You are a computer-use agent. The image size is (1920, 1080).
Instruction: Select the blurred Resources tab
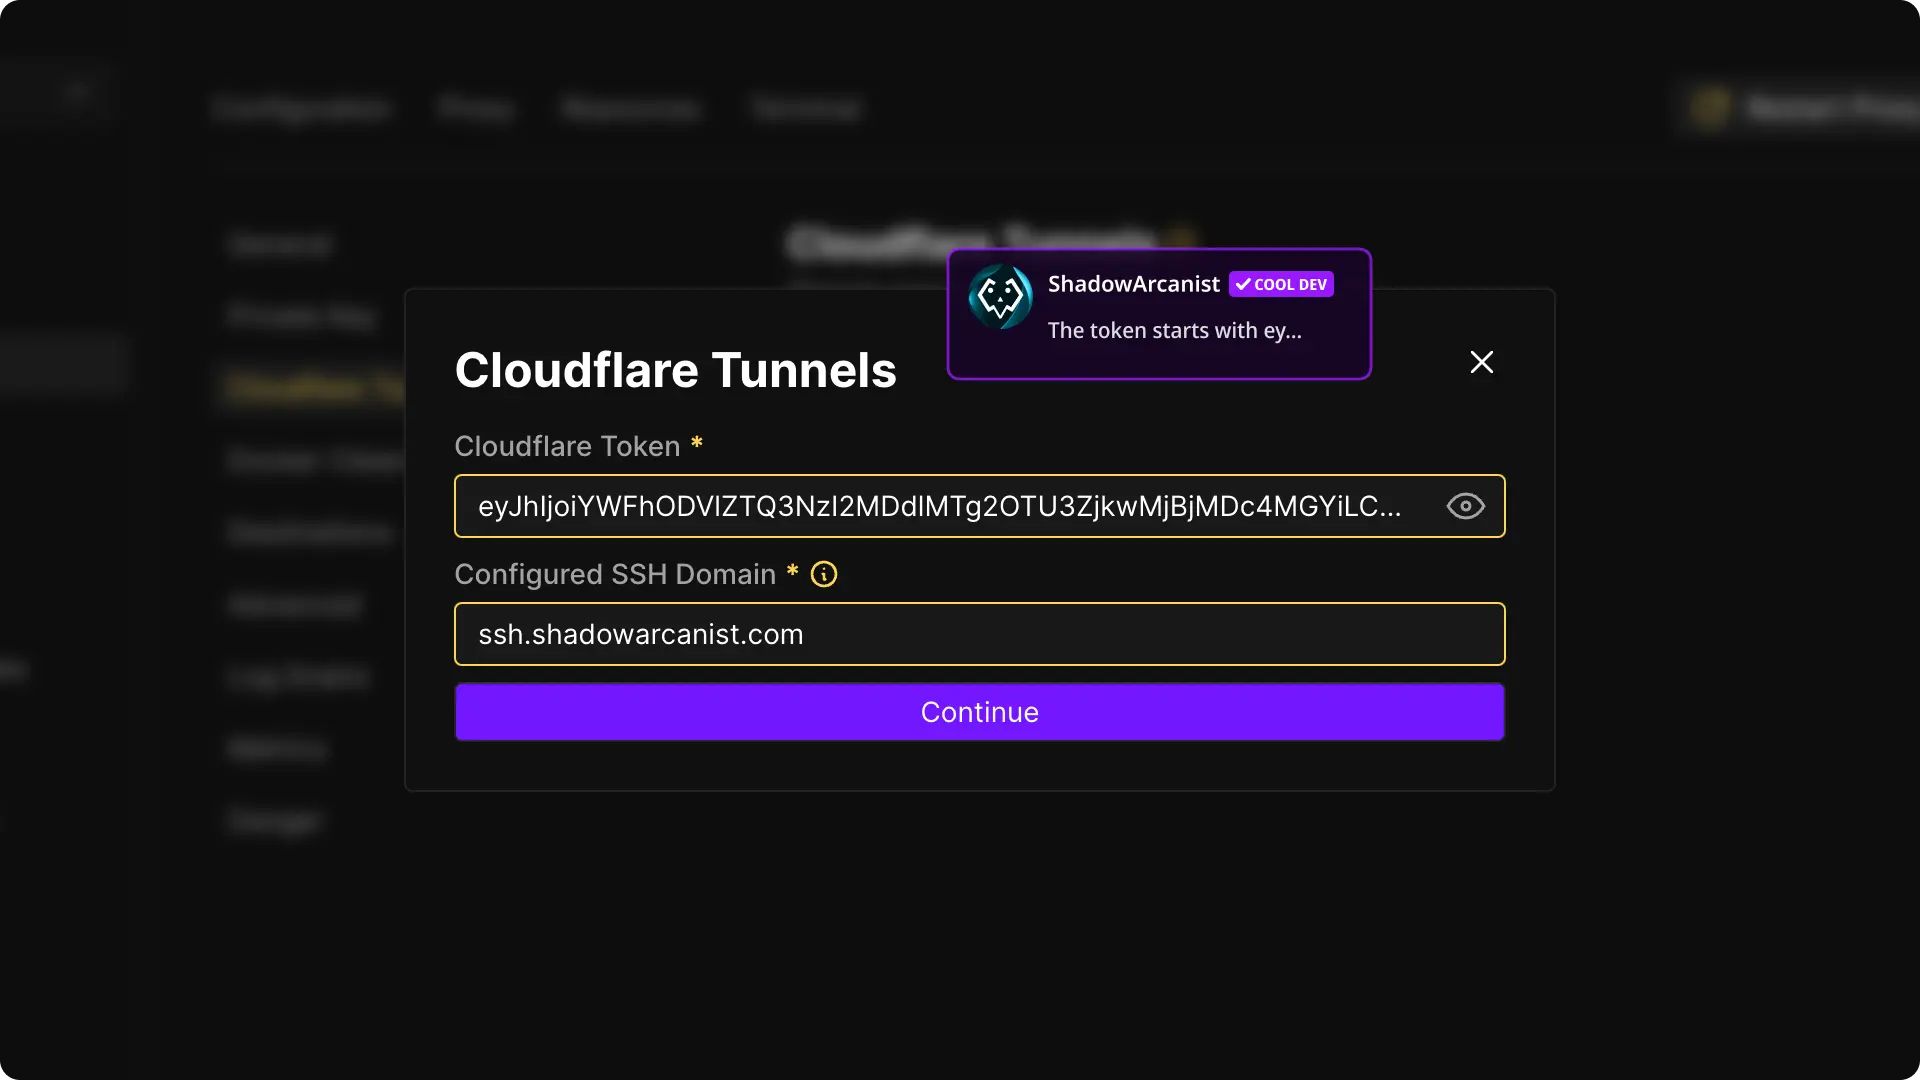click(x=631, y=108)
